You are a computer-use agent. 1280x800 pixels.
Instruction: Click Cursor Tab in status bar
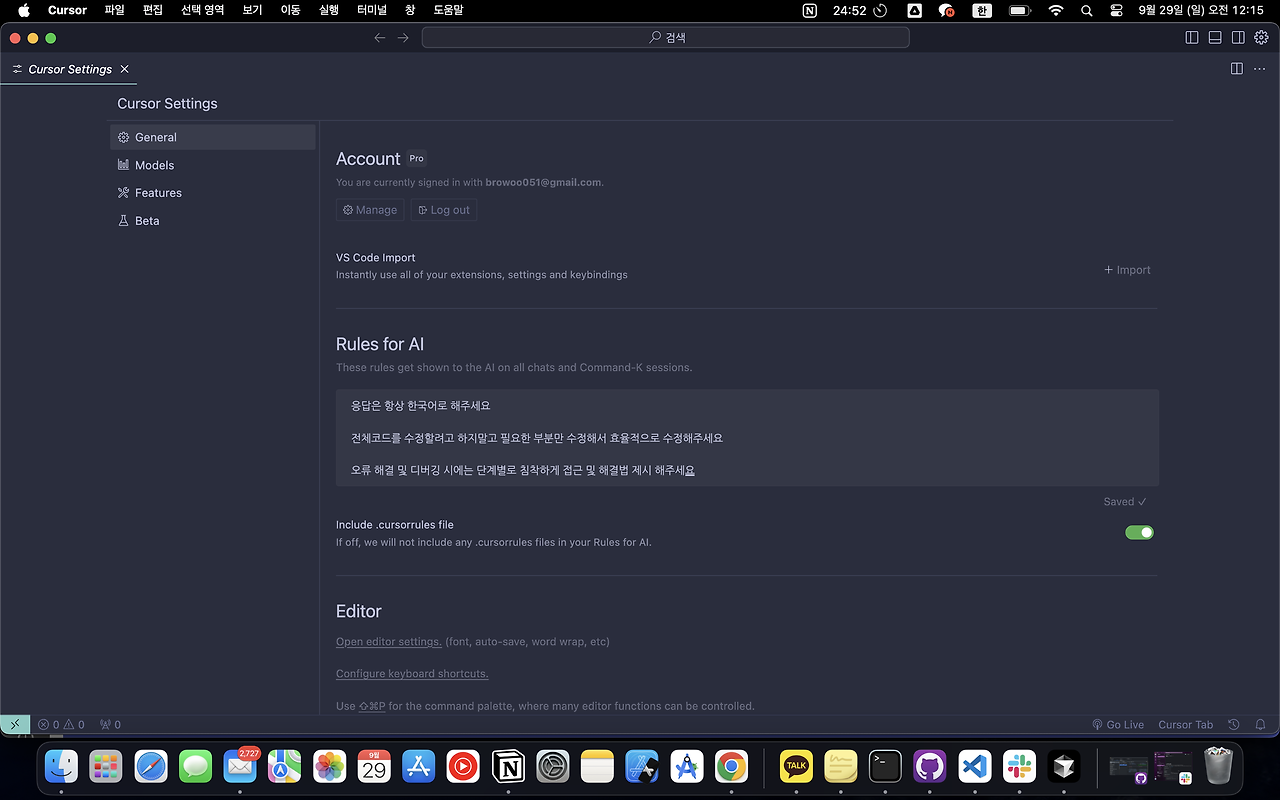coord(1185,724)
